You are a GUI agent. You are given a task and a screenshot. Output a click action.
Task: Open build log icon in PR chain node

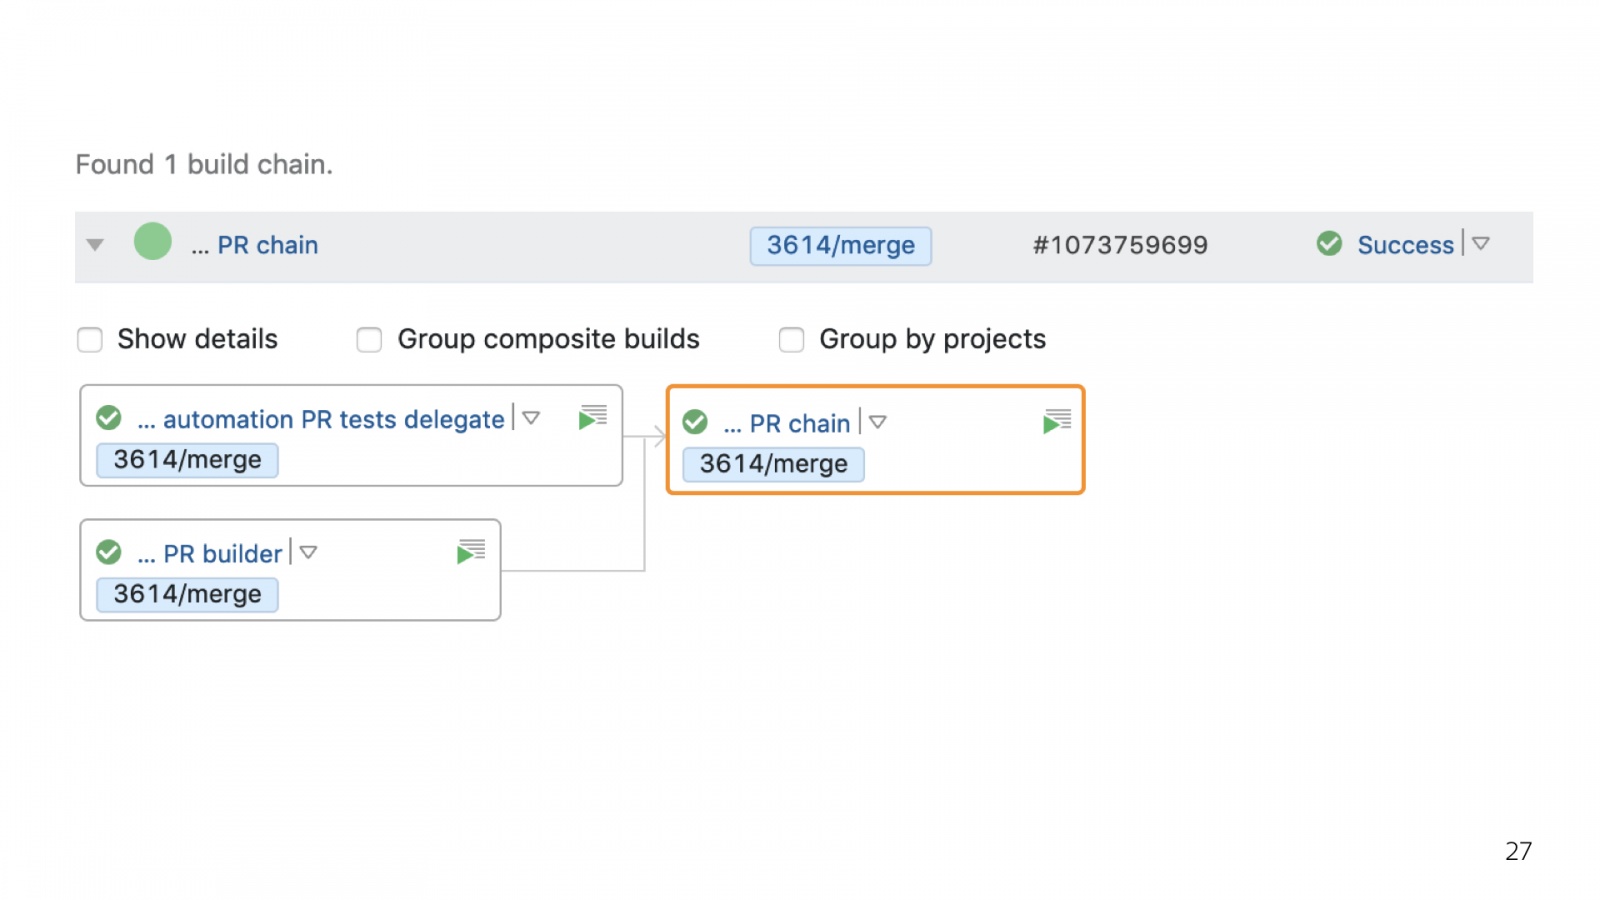1057,421
